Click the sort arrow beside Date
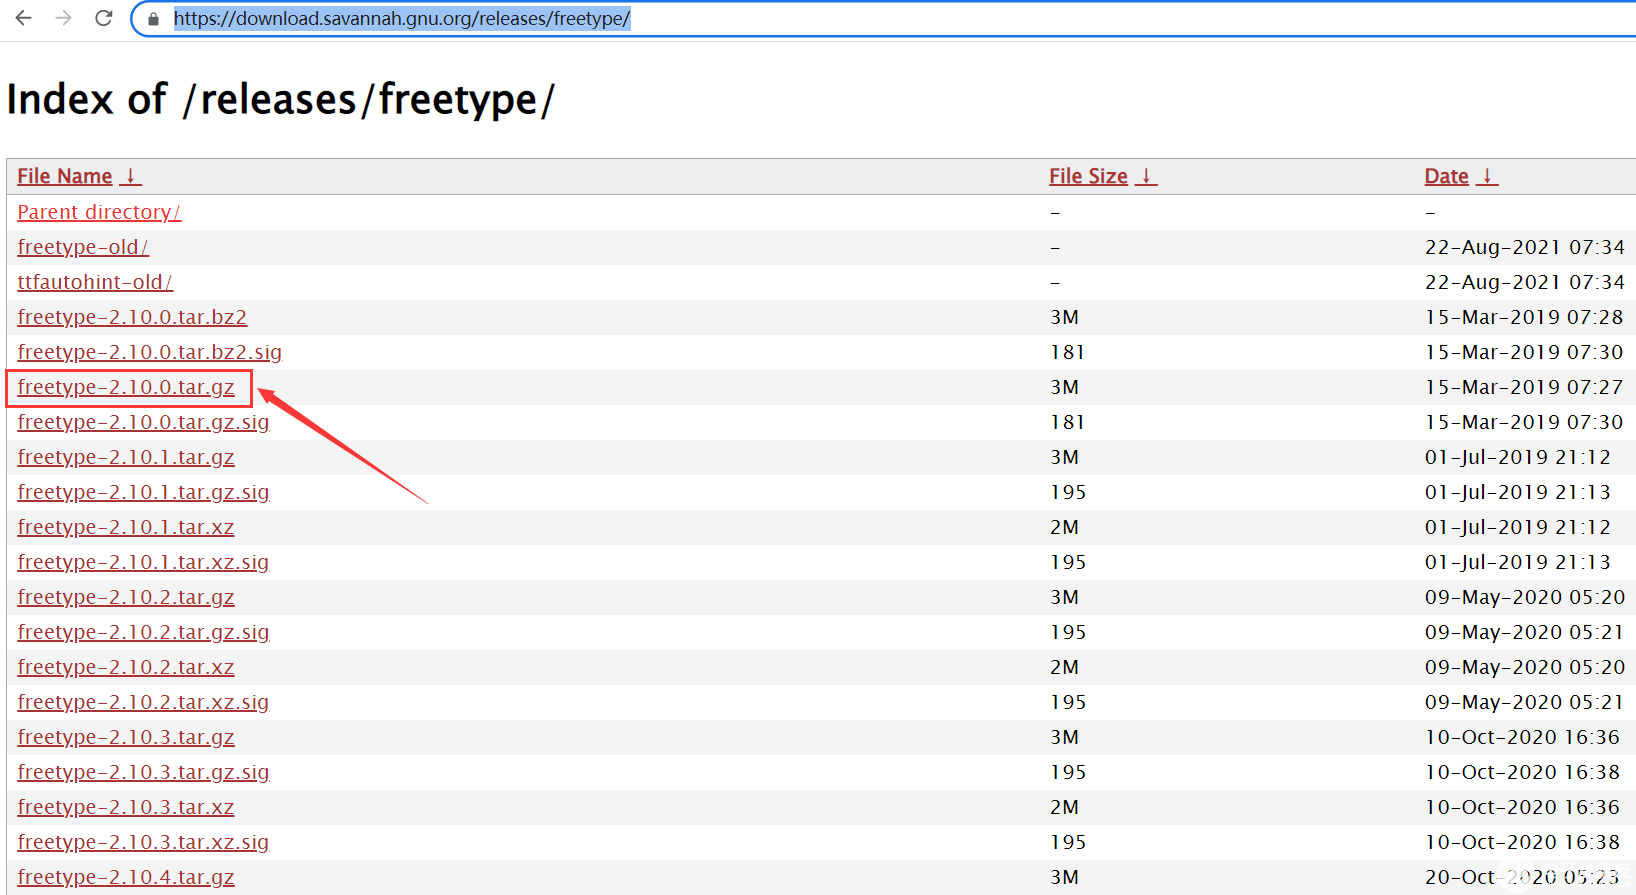 pyautogui.click(x=1488, y=176)
